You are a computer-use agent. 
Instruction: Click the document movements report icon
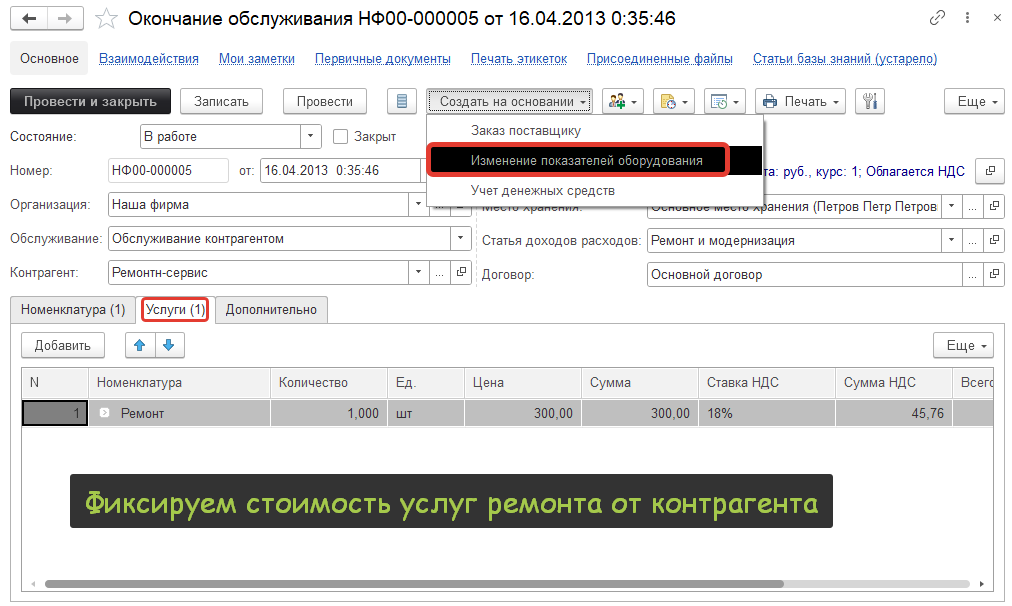pos(402,101)
